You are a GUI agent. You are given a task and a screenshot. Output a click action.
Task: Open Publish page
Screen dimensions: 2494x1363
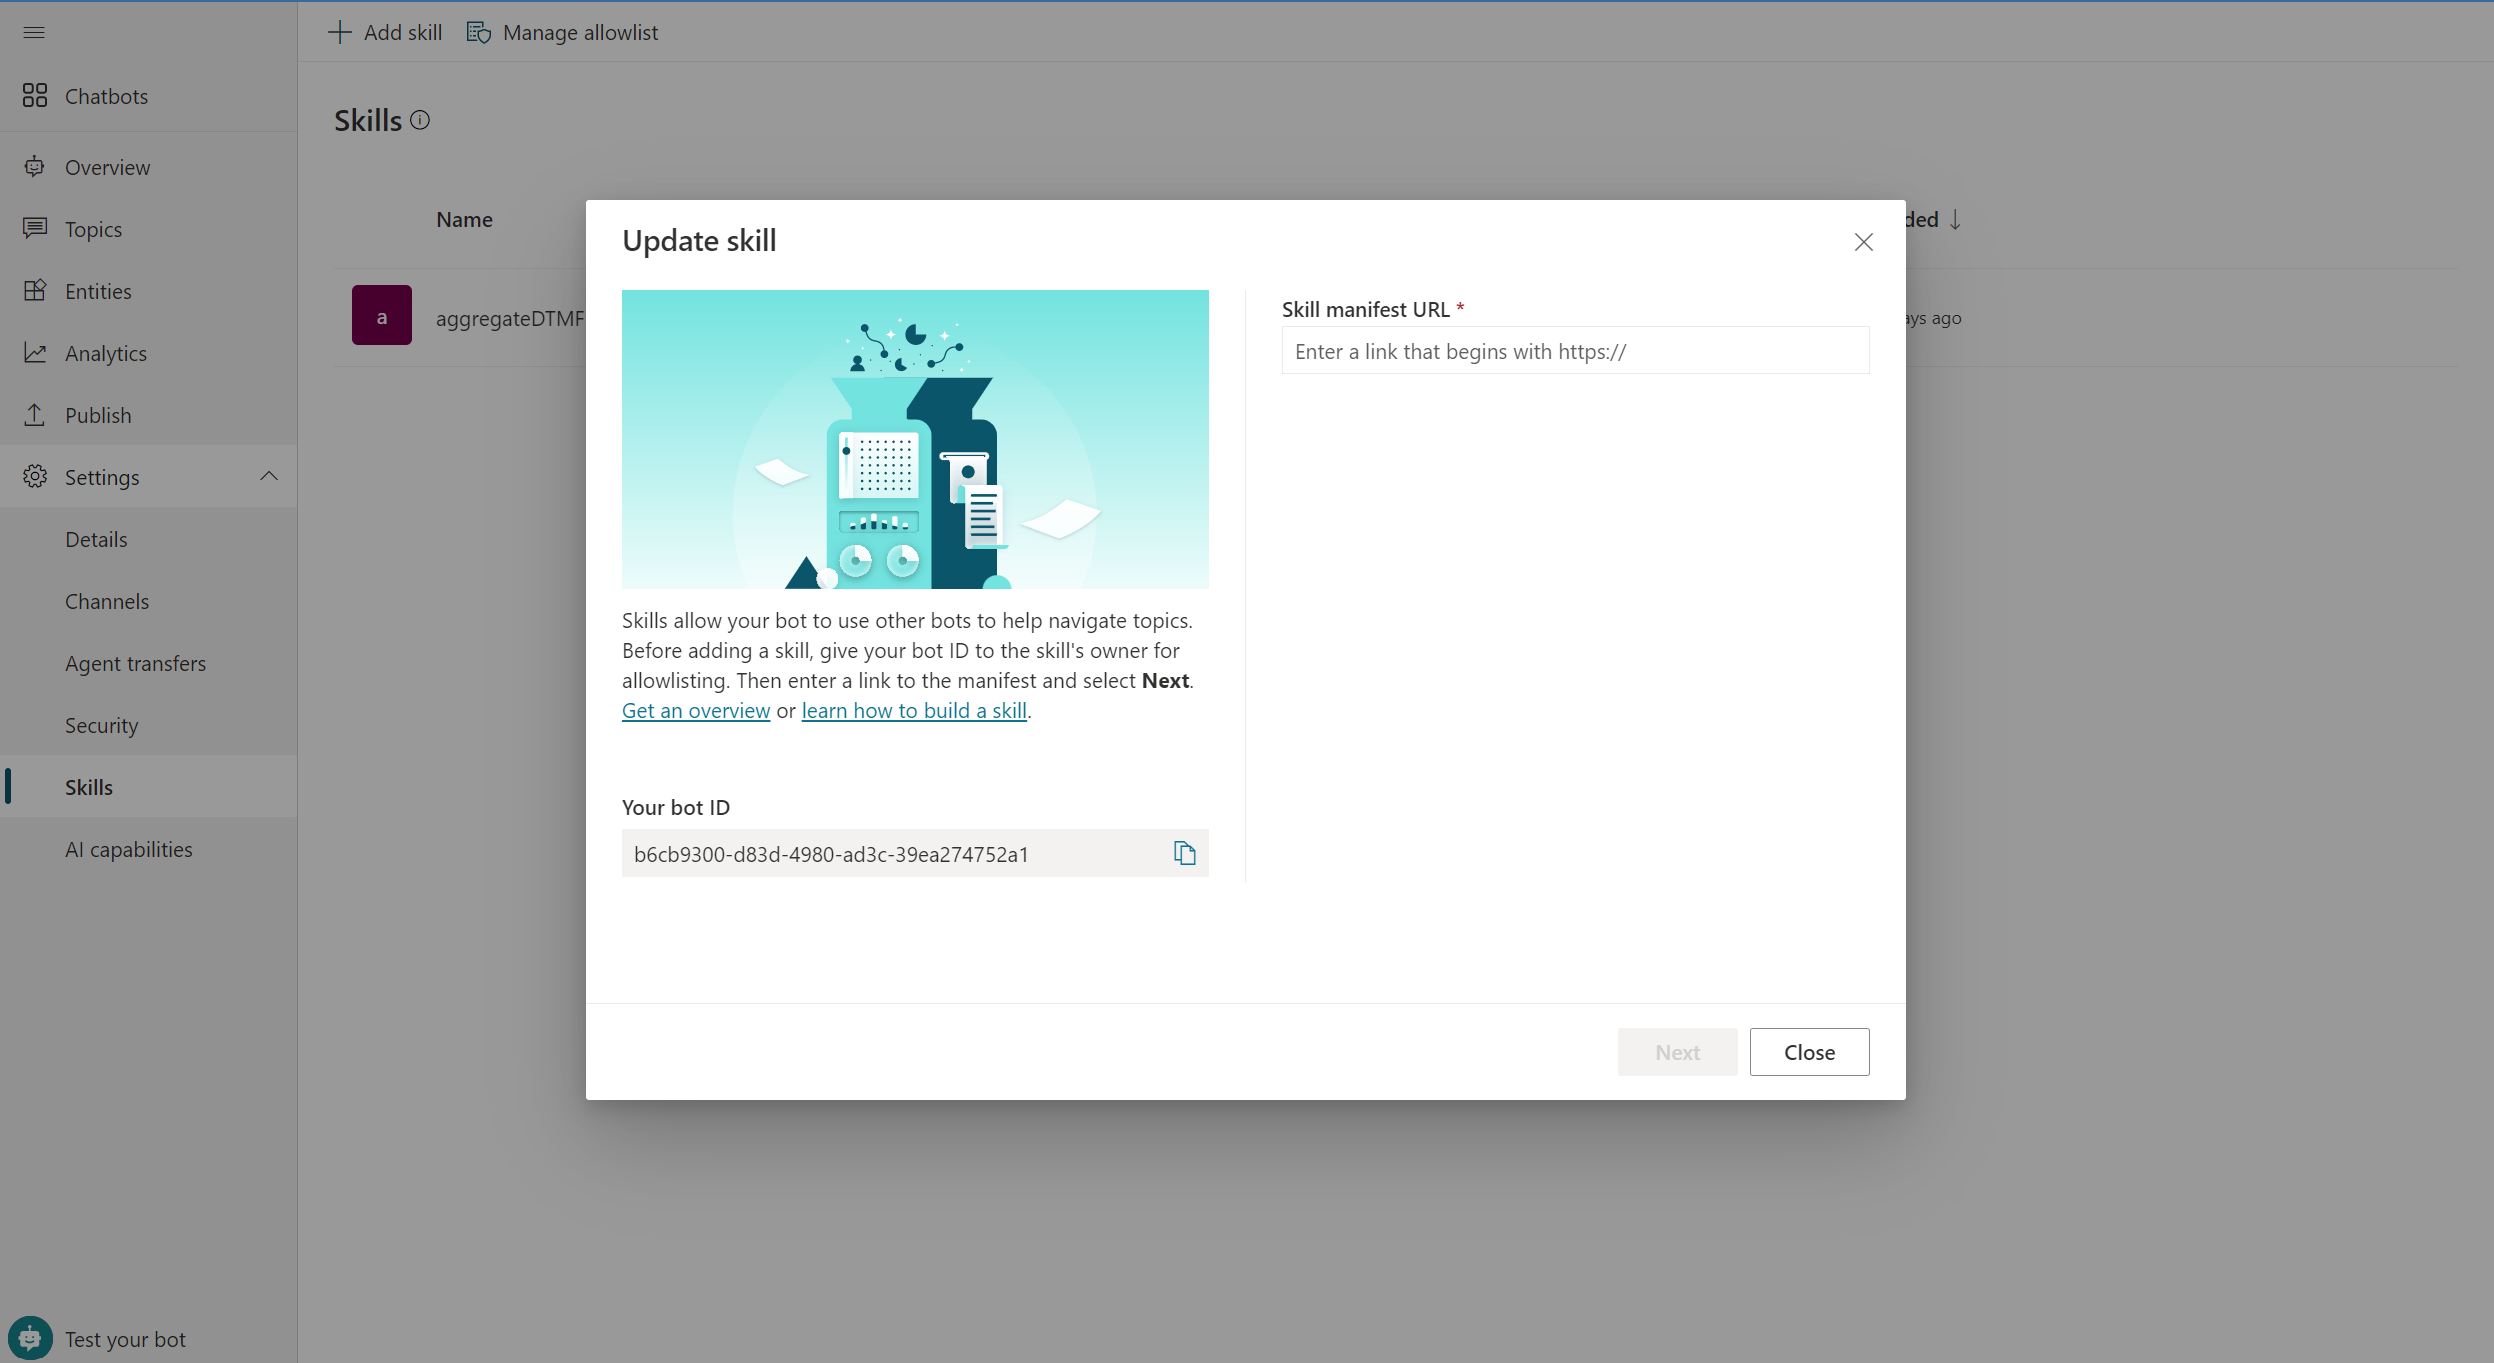click(x=148, y=415)
